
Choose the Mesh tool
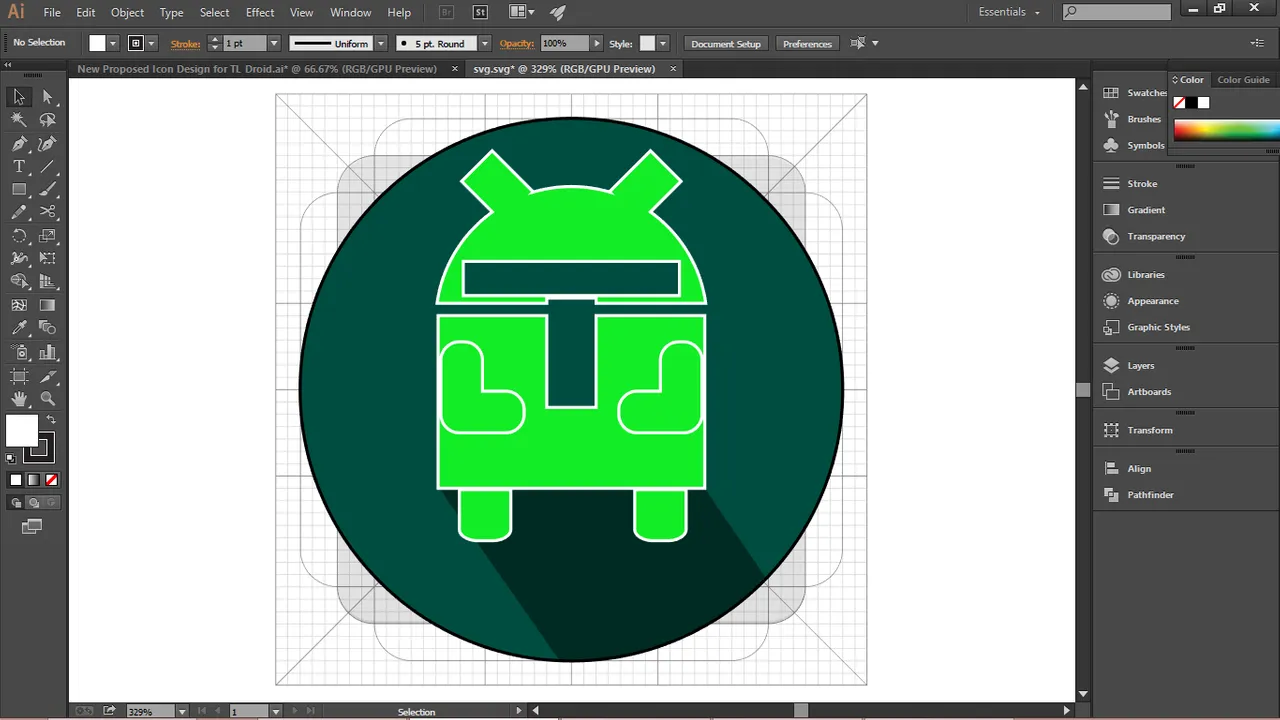[19, 305]
